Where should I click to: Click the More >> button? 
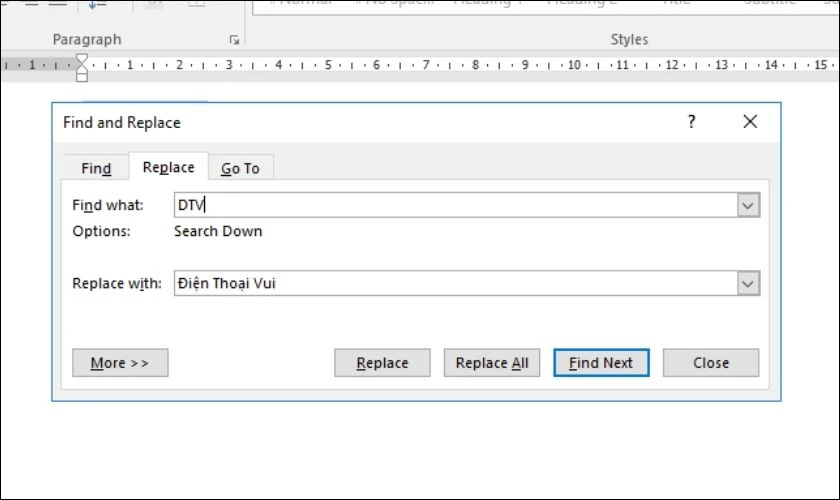pyautogui.click(x=120, y=363)
